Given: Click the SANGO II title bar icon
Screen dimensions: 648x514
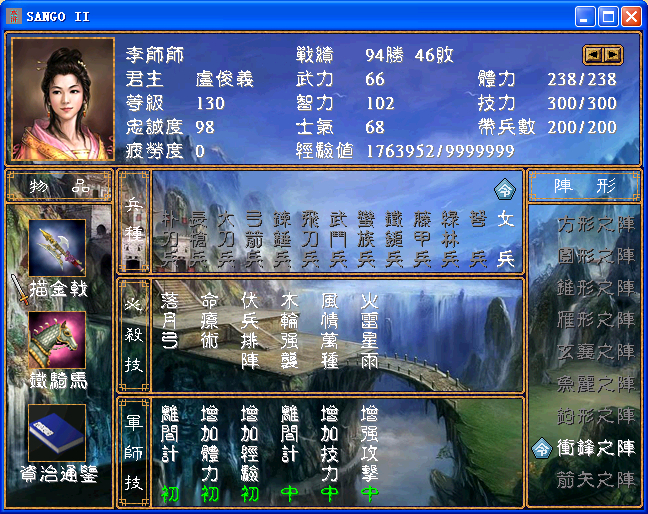Looking at the screenshot, I should pyautogui.click(x=13, y=17).
